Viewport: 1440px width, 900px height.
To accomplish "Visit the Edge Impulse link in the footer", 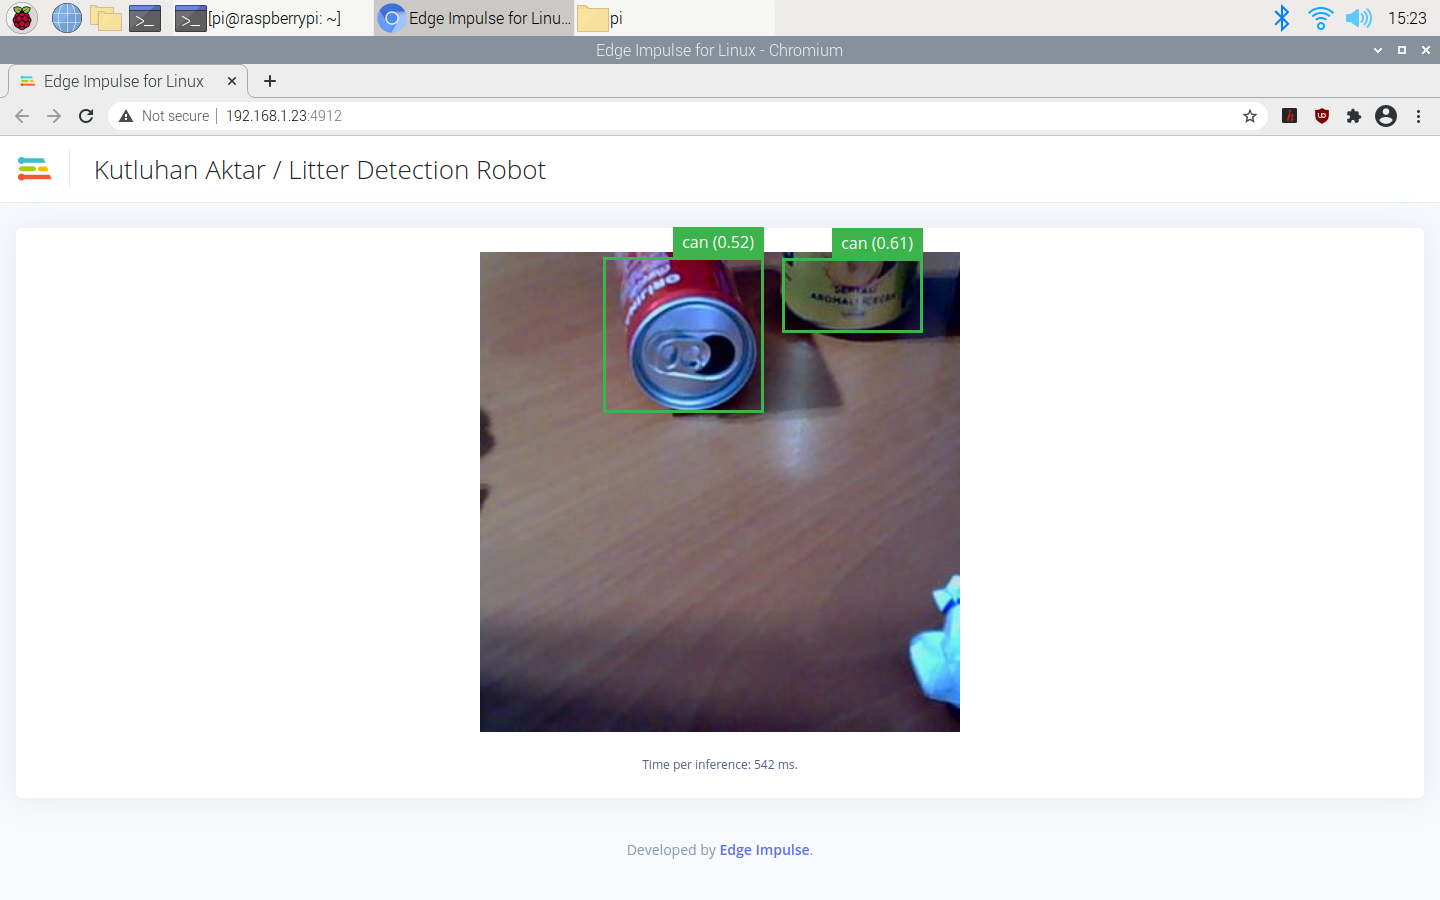I will 764,850.
